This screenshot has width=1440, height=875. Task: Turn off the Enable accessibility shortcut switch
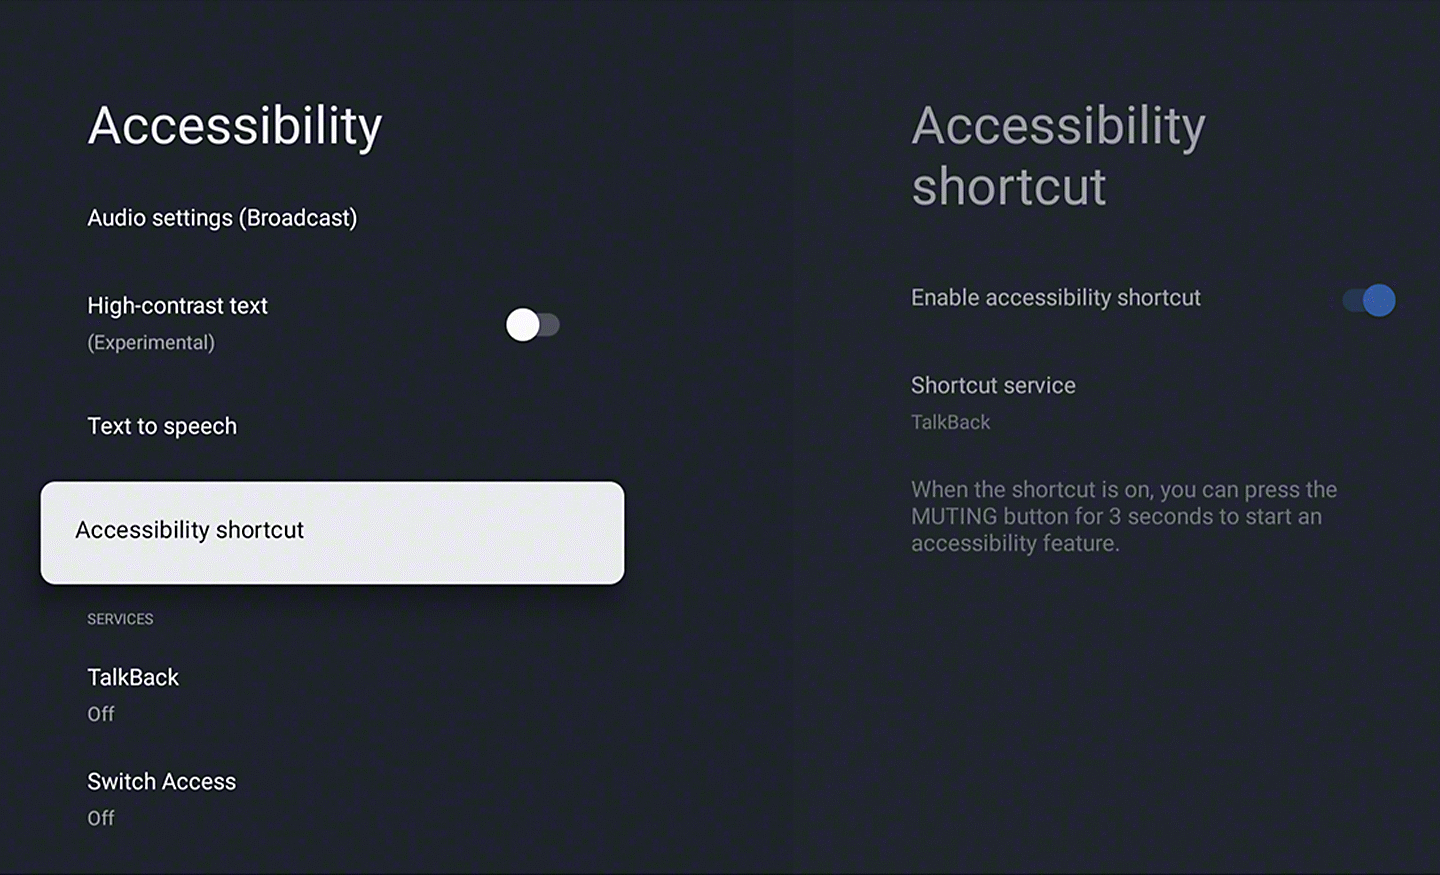coord(1369,300)
